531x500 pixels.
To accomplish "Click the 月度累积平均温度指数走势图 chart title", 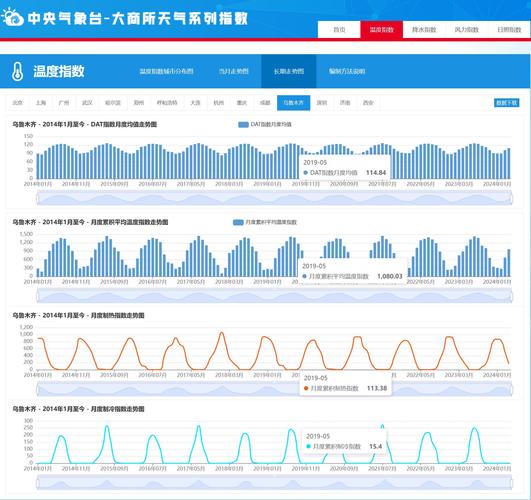I will (x=90, y=222).
